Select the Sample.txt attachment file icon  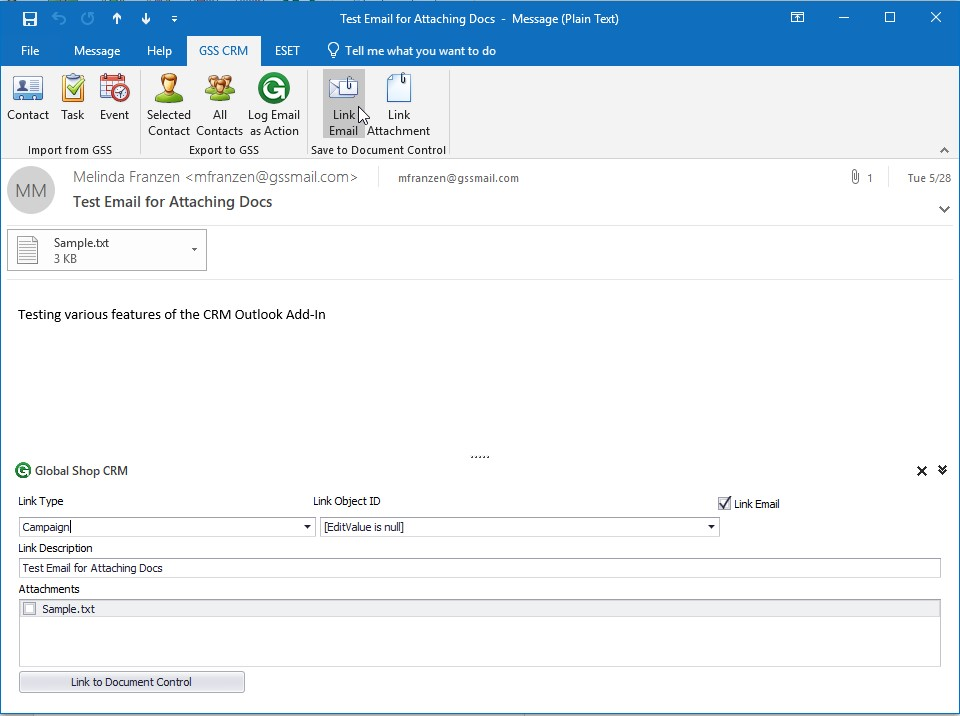coord(28,250)
